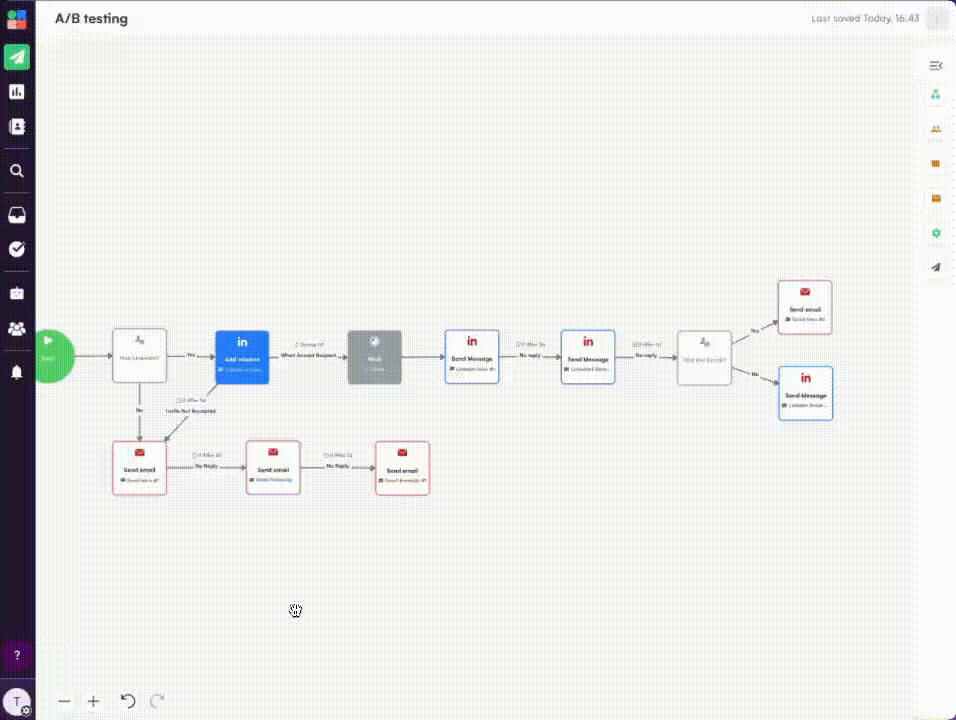This screenshot has height=720, width=956.
Task: Open the inbox tray icon in sidebar
Action: pos(17,215)
